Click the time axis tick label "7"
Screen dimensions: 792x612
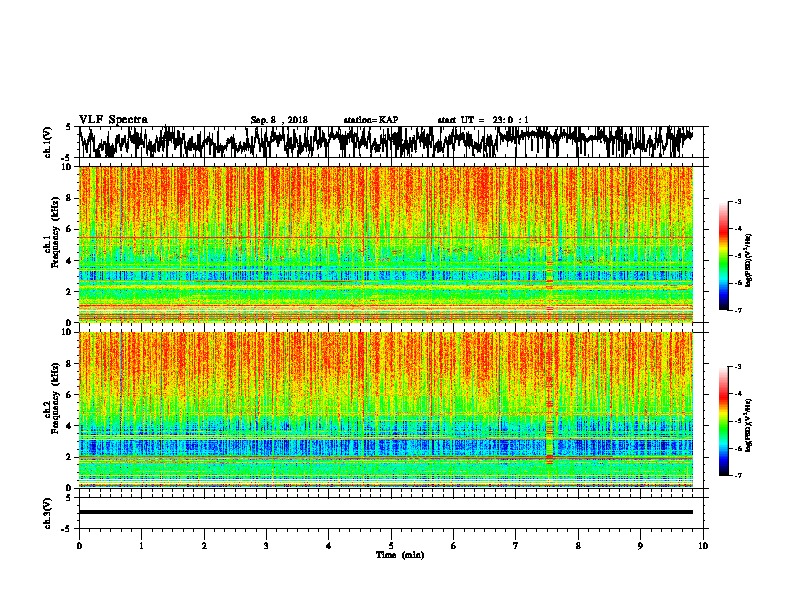tap(516, 546)
